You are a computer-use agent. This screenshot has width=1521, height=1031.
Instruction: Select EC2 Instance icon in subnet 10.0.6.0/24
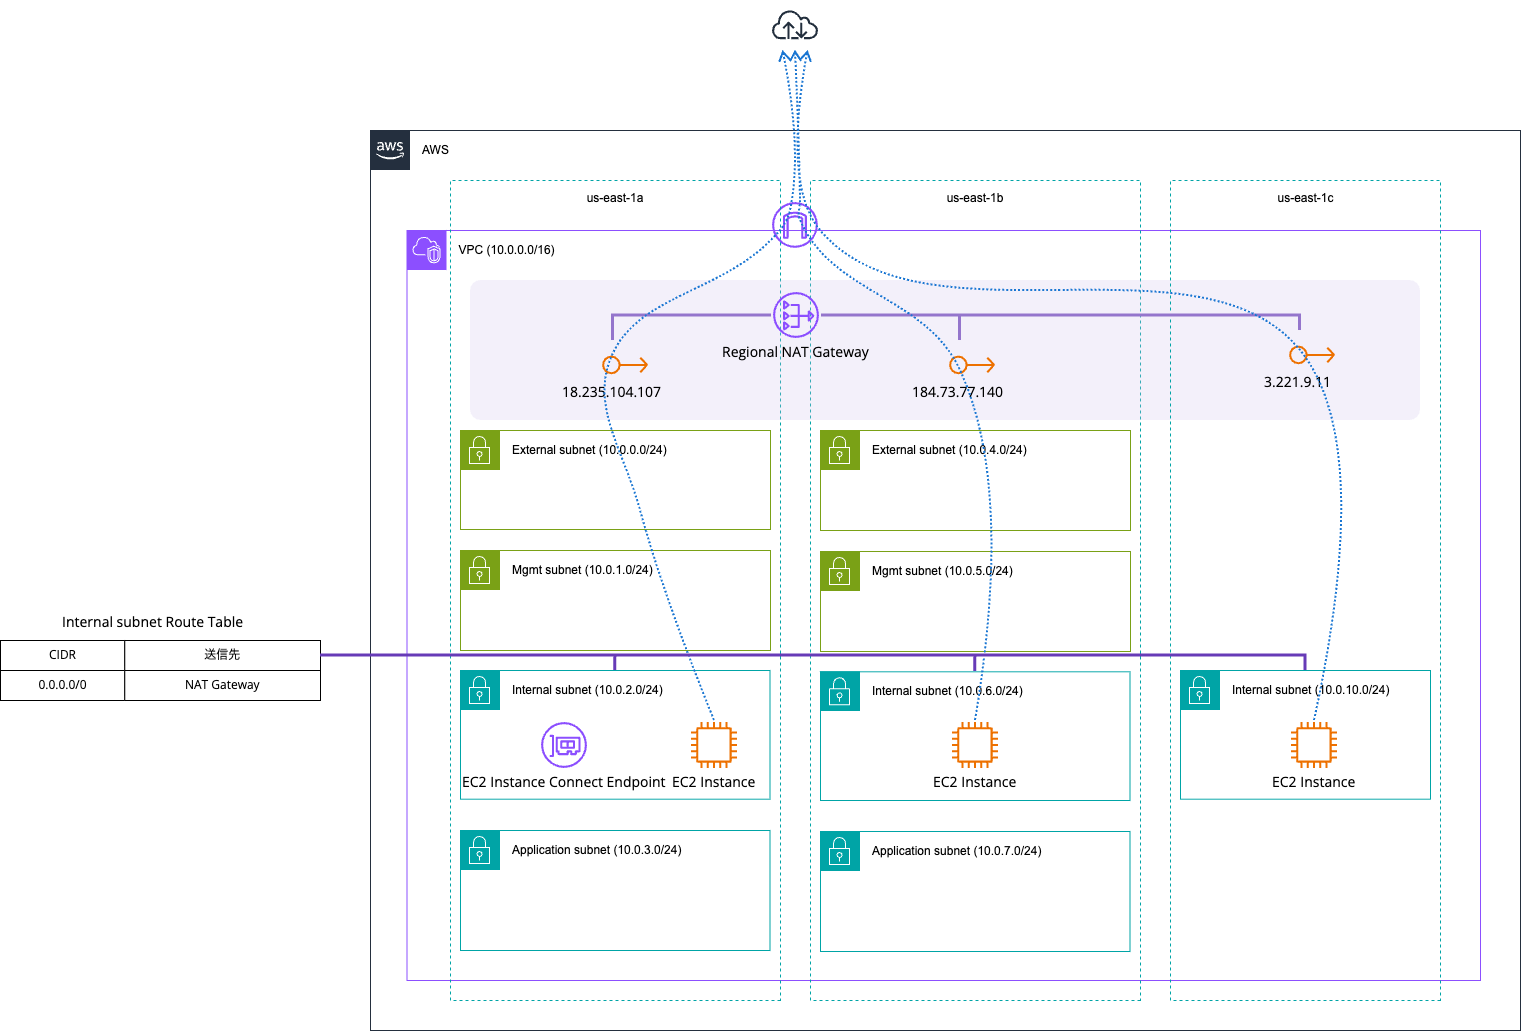[974, 745]
